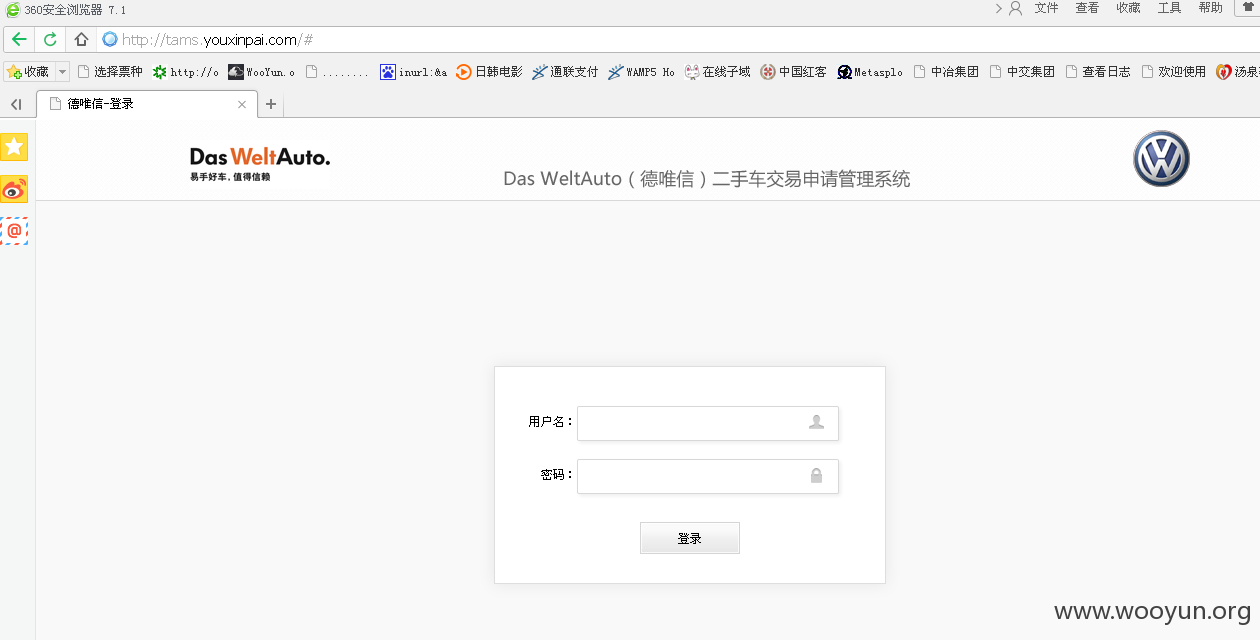Screen dimensions: 1260x640
Task: Open the 工具 menu
Action: tap(1169, 8)
